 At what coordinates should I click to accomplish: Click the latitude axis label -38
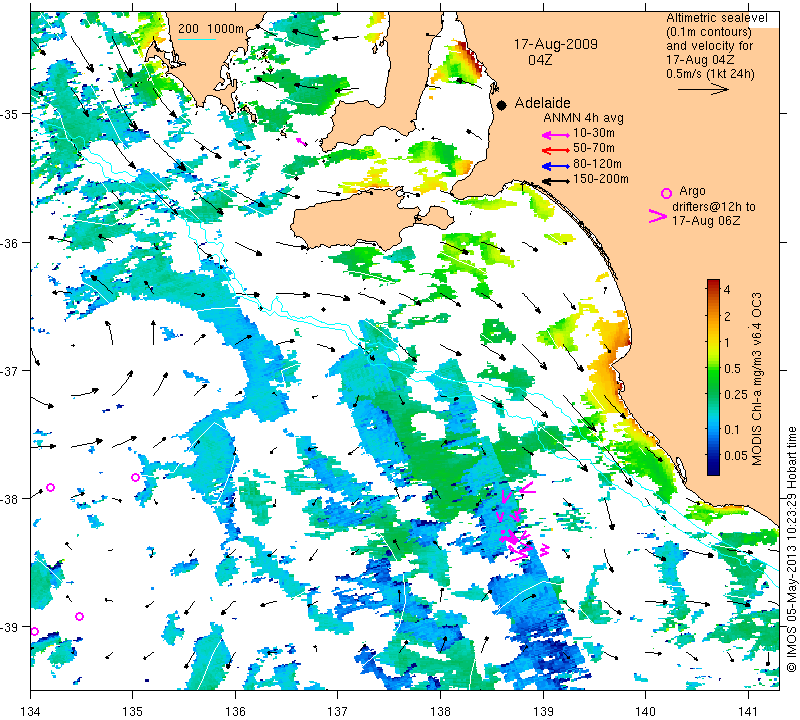(x=10, y=499)
